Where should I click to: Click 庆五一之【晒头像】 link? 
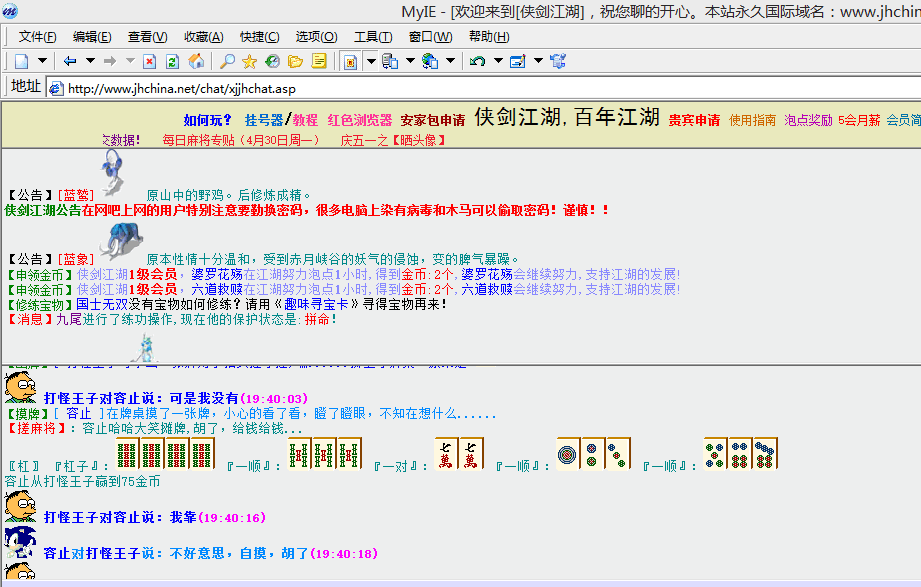pyautogui.click(x=394, y=140)
